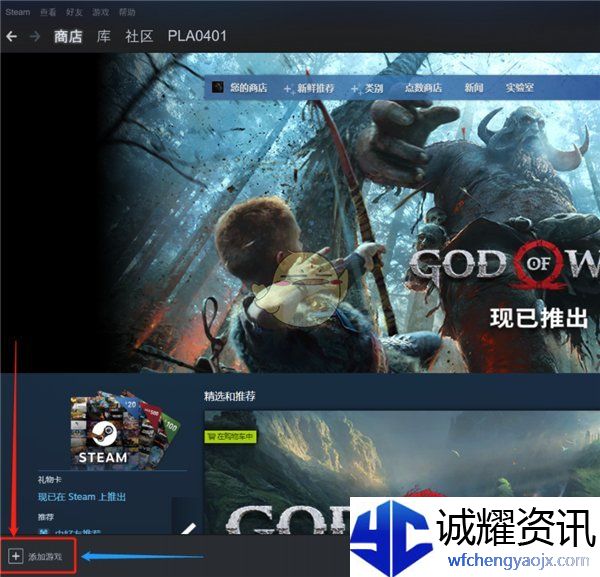Click the 精选和推荐 heading
The width and height of the screenshot is (600, 577).
230,396
